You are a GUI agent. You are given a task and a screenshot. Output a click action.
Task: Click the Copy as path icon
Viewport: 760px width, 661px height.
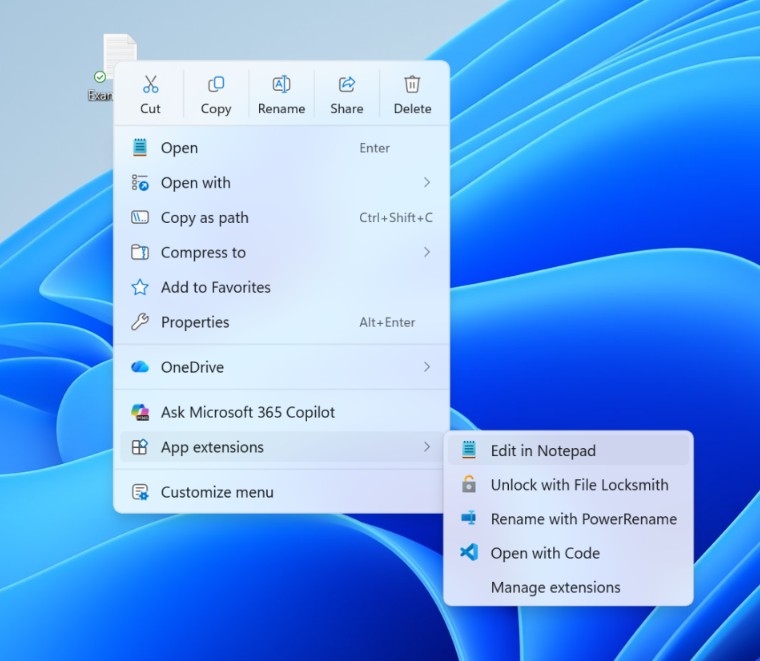point(140,218)
